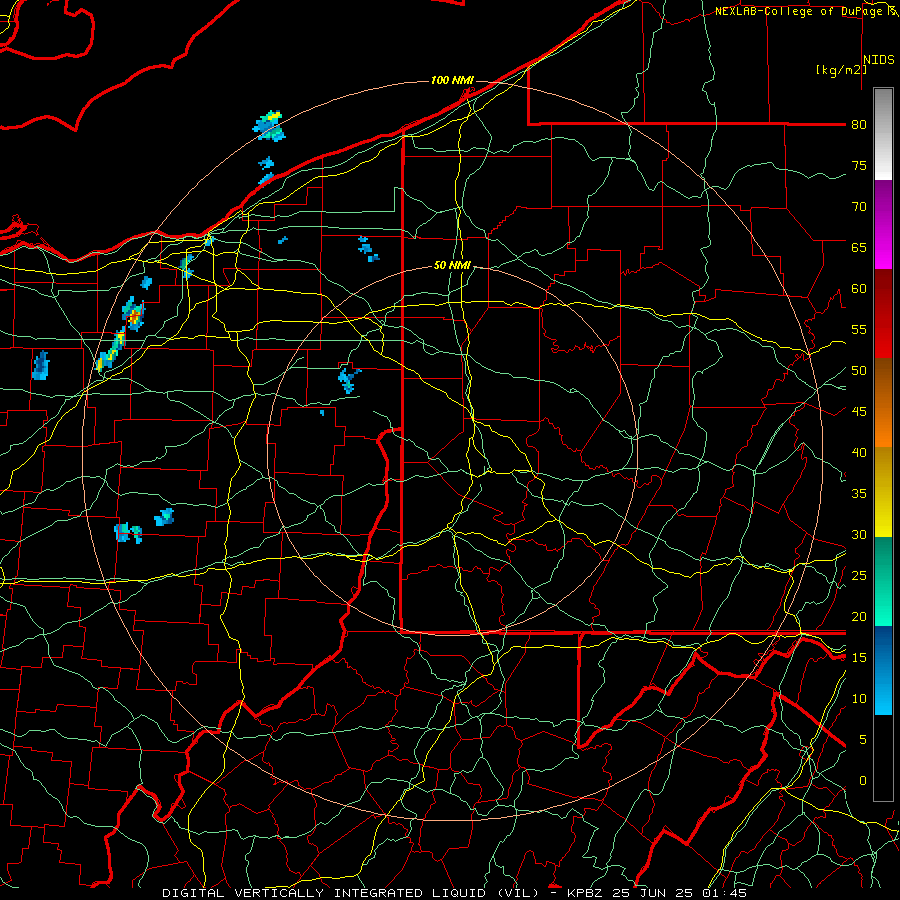Click the 40 value on the scale
Image resolution: width=900 pixels, height=900 pixels.
[x=859, y=452]
